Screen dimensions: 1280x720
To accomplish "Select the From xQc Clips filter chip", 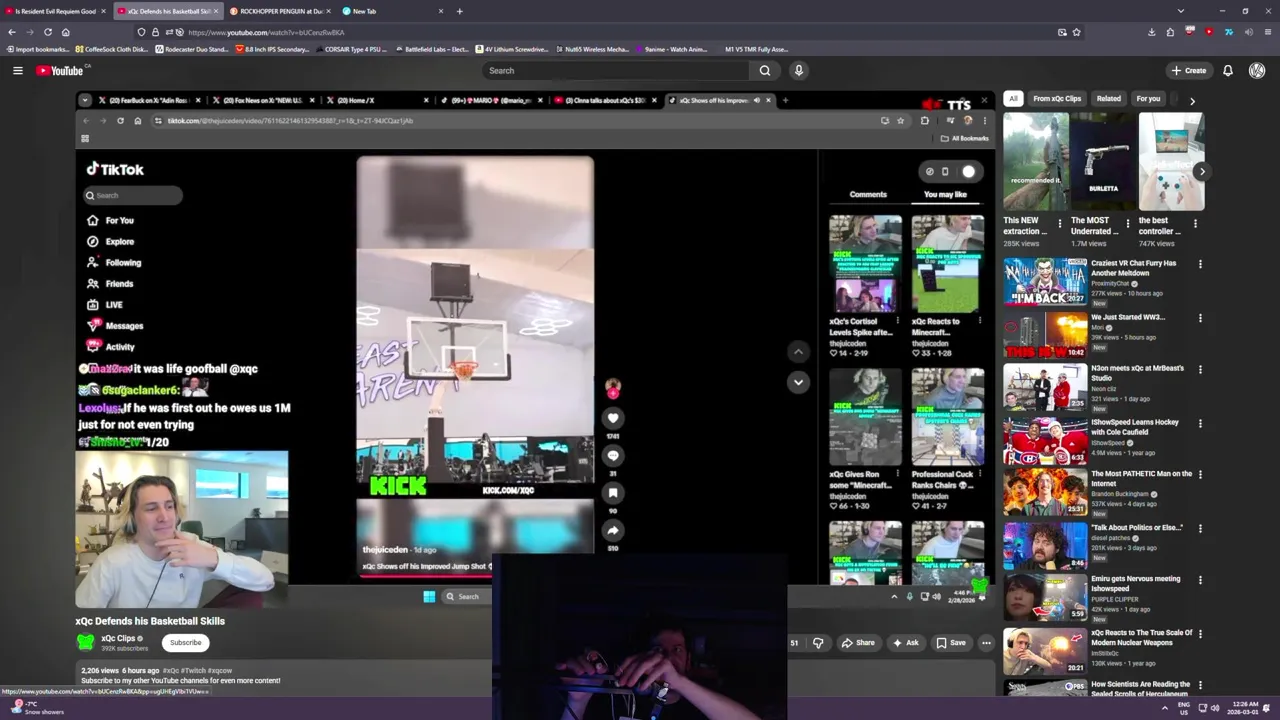I will tap(1057, 99).
